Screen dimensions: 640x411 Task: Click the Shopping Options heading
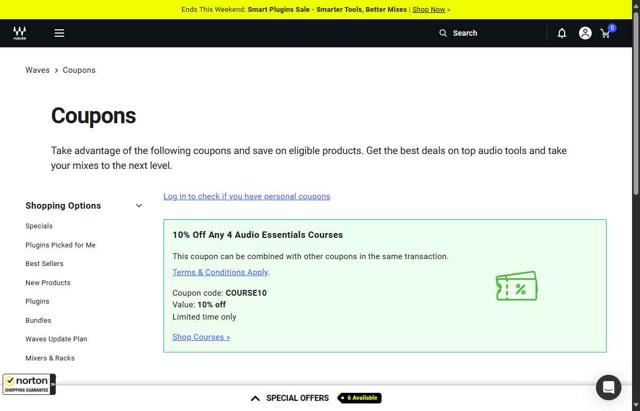tap(63, 206)
